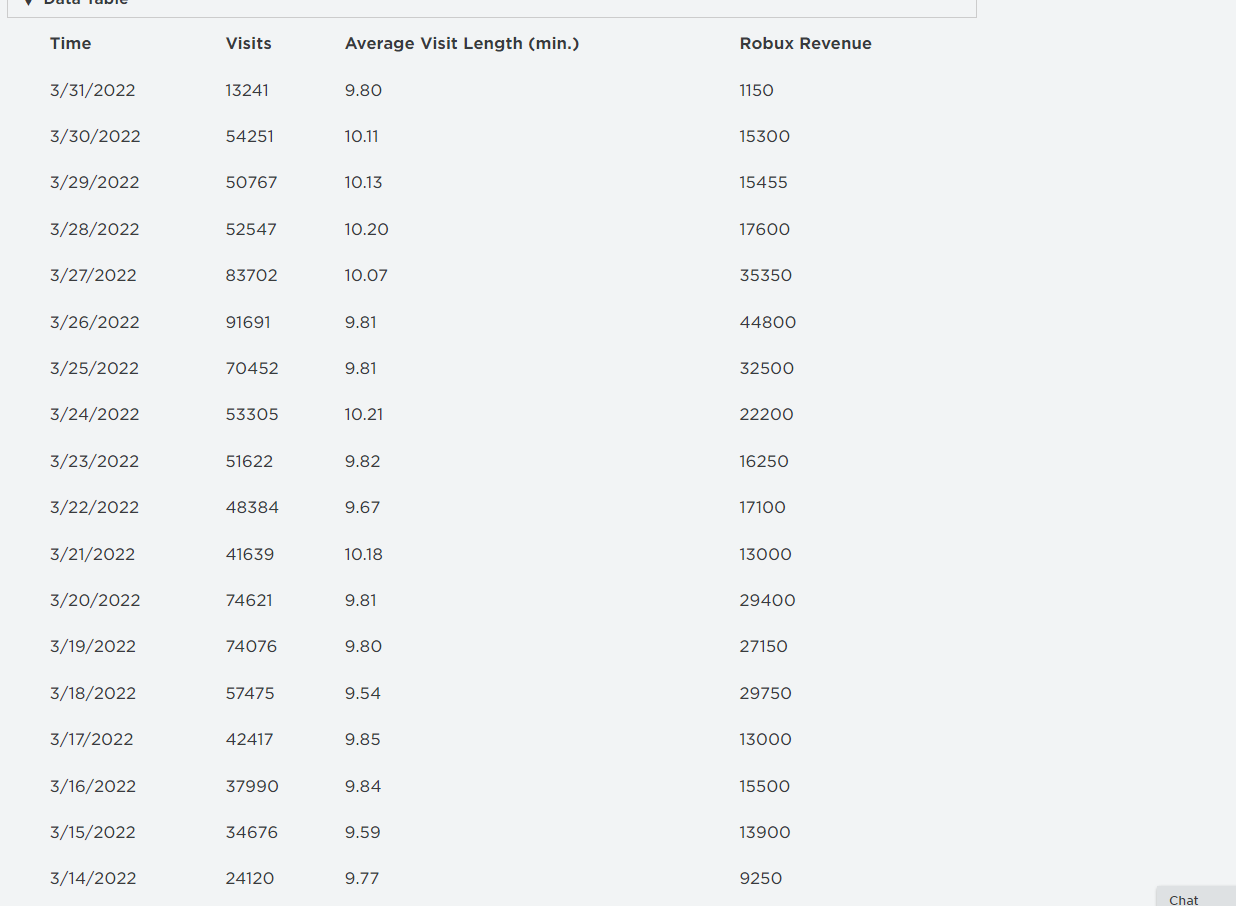
Task: Click the 1150 revenue value
Action: 756,90
